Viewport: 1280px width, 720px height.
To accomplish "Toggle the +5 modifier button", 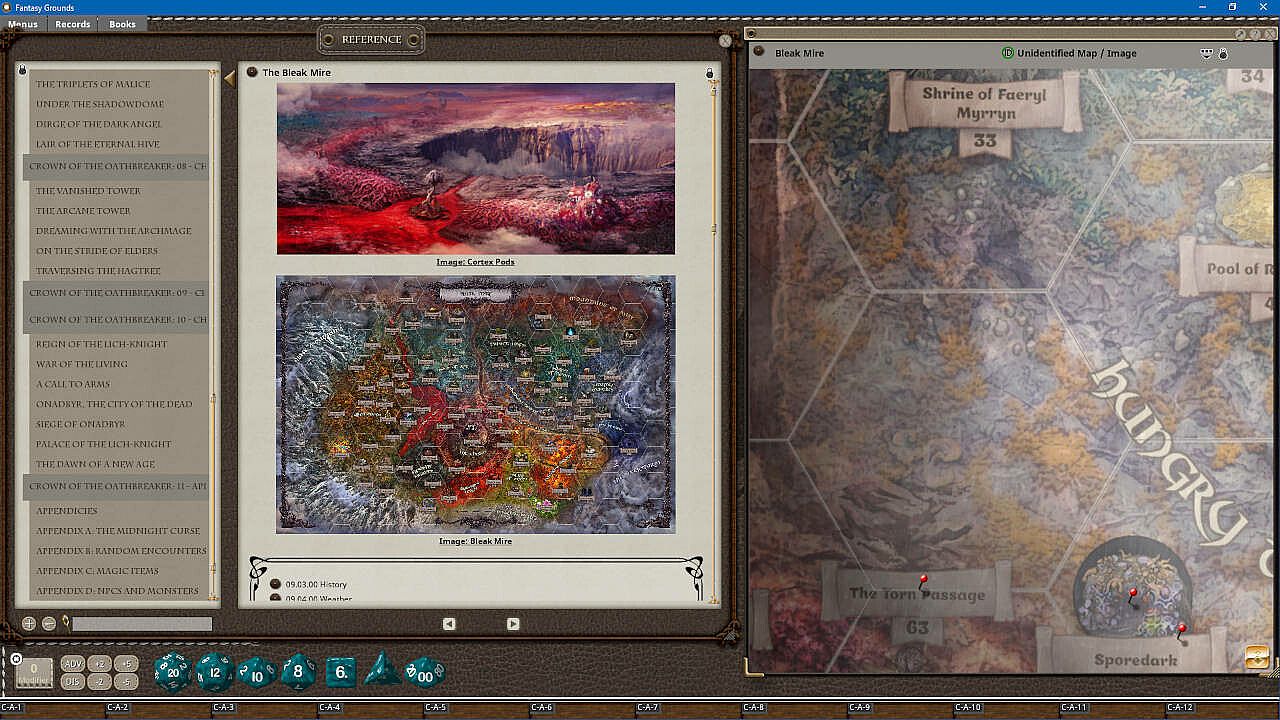I will point(125,664).
